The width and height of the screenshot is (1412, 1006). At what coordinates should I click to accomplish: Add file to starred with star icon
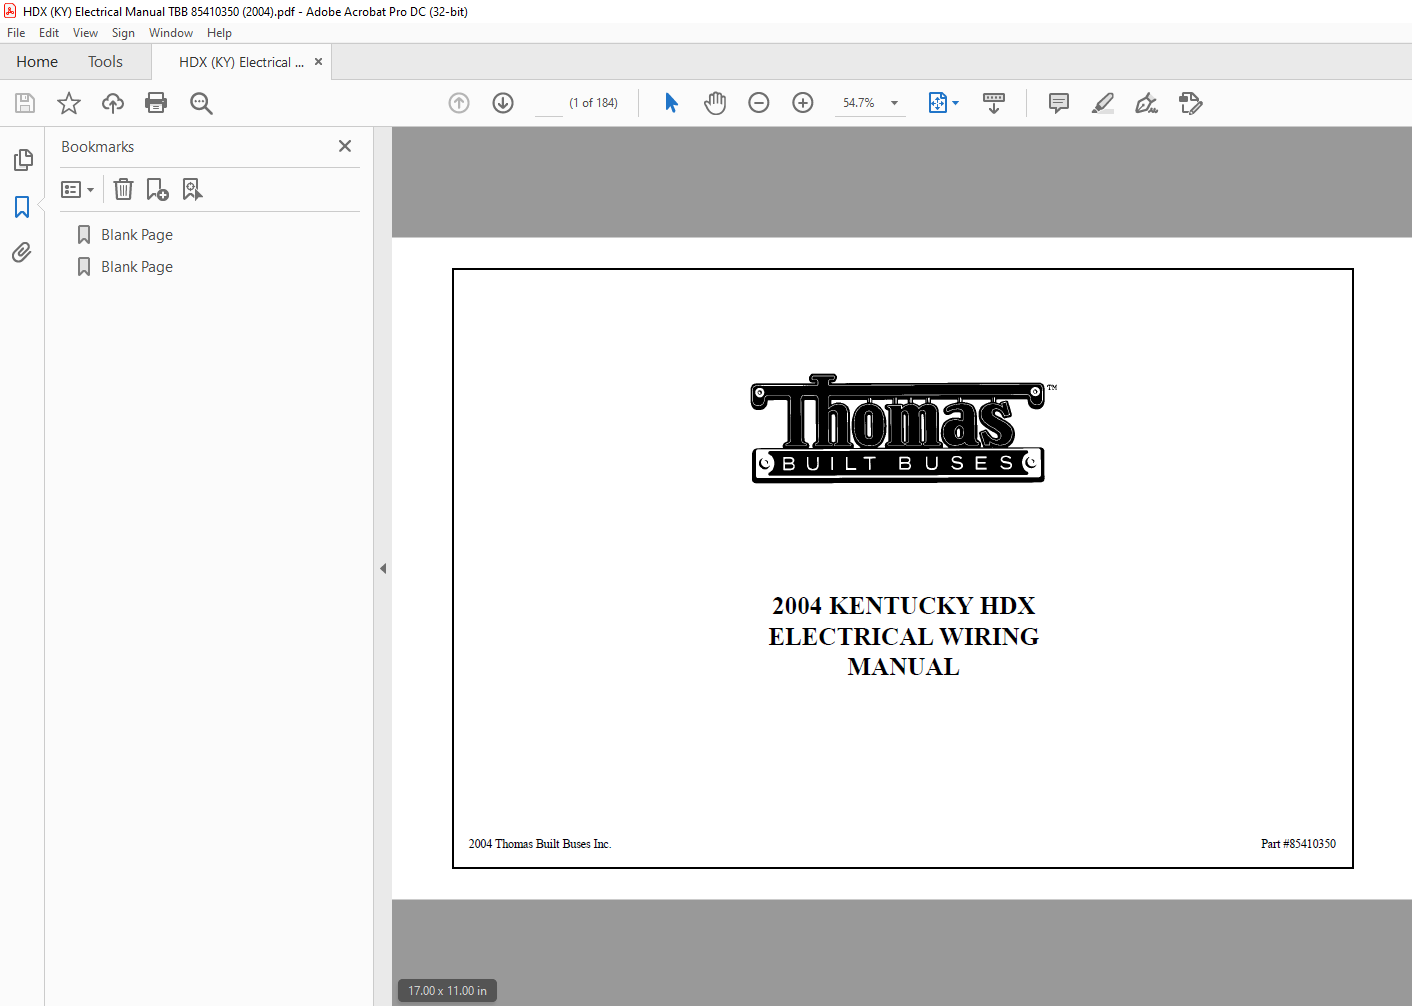(x=69, y=103)
